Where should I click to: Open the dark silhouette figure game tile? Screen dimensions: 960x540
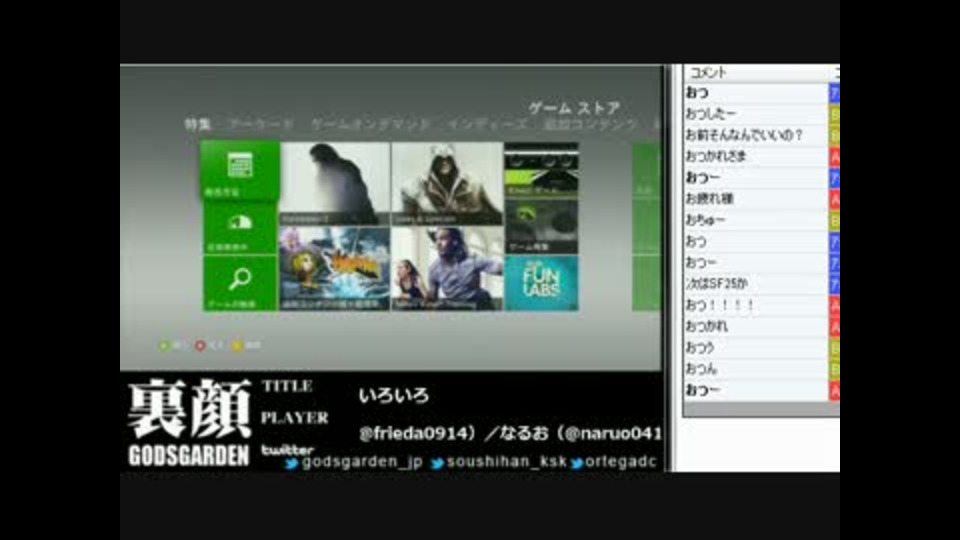pyautogui.click(x=334, y=184)
